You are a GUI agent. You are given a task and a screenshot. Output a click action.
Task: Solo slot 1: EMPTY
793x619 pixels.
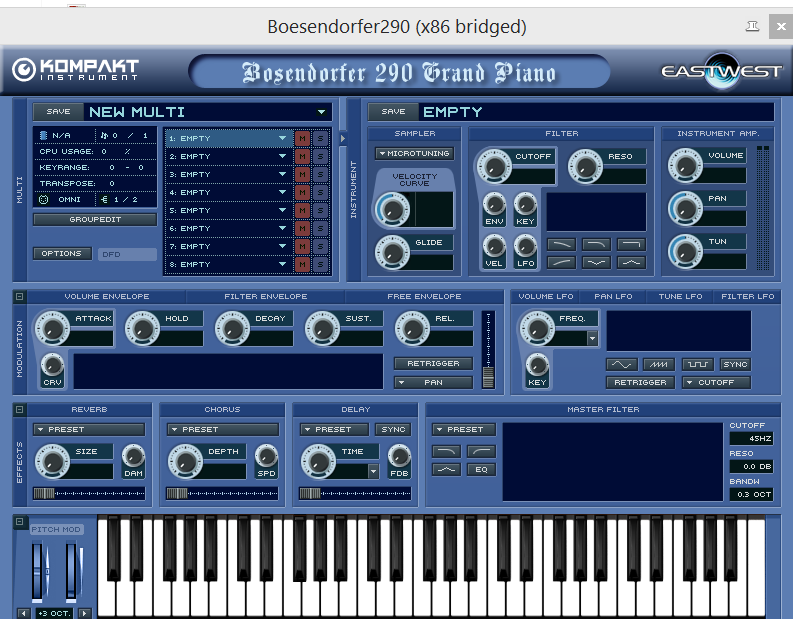coord(320,139)
